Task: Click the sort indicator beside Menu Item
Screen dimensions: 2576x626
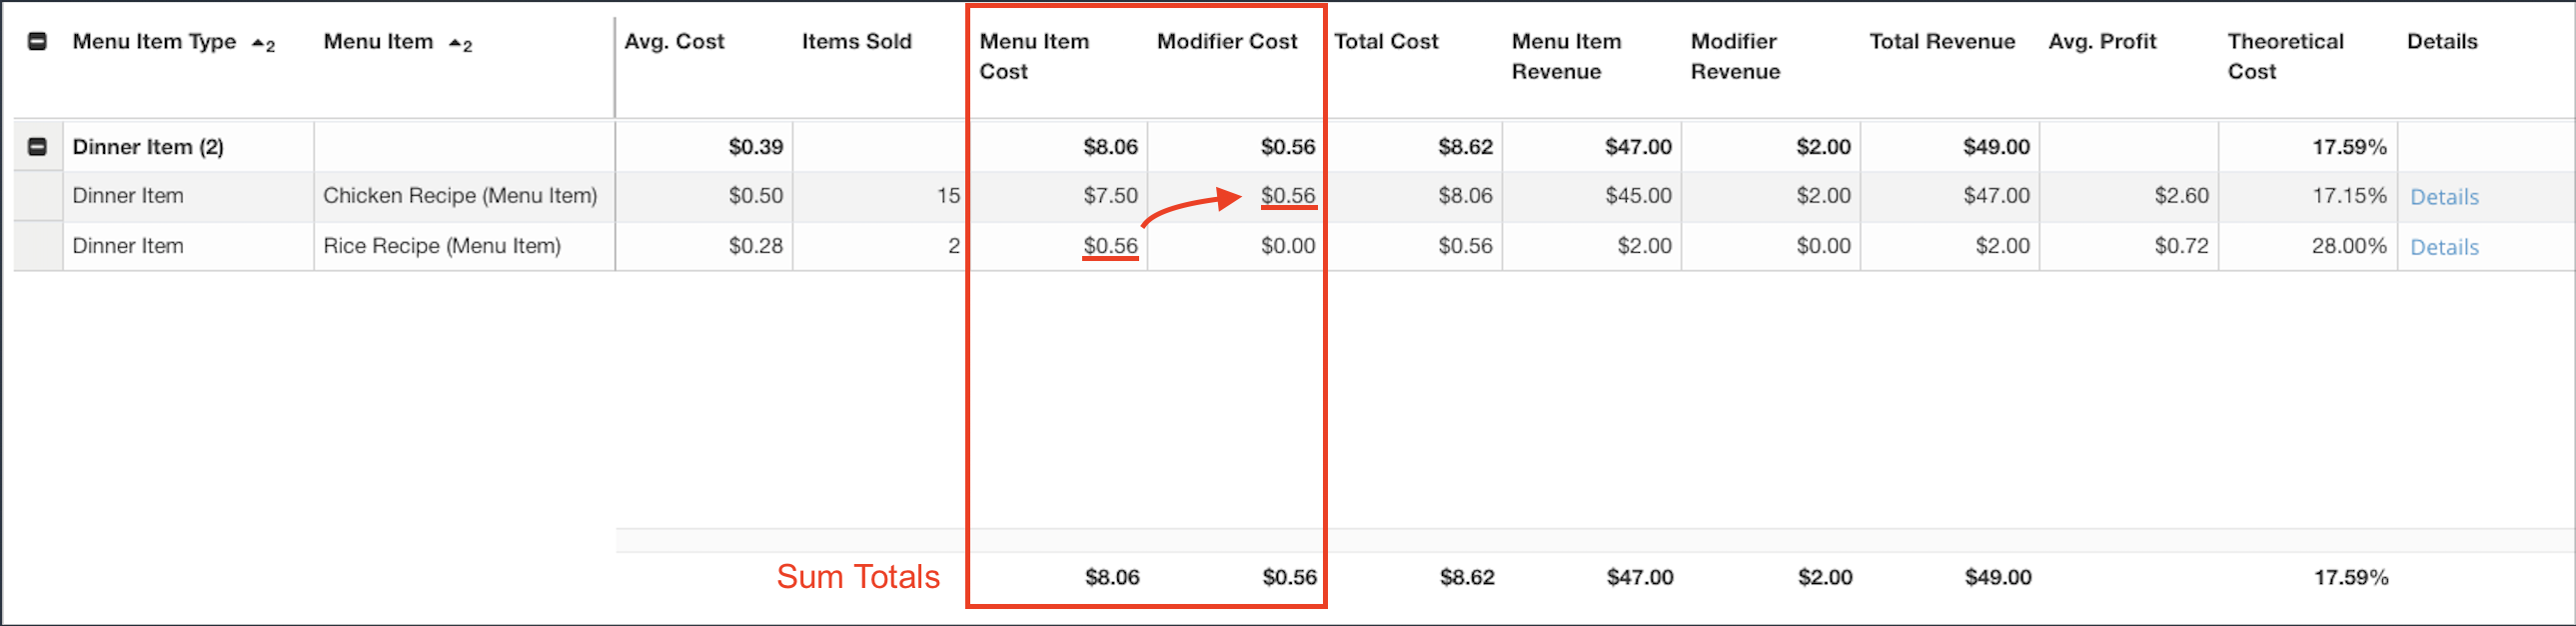Action: pos(460,43)
